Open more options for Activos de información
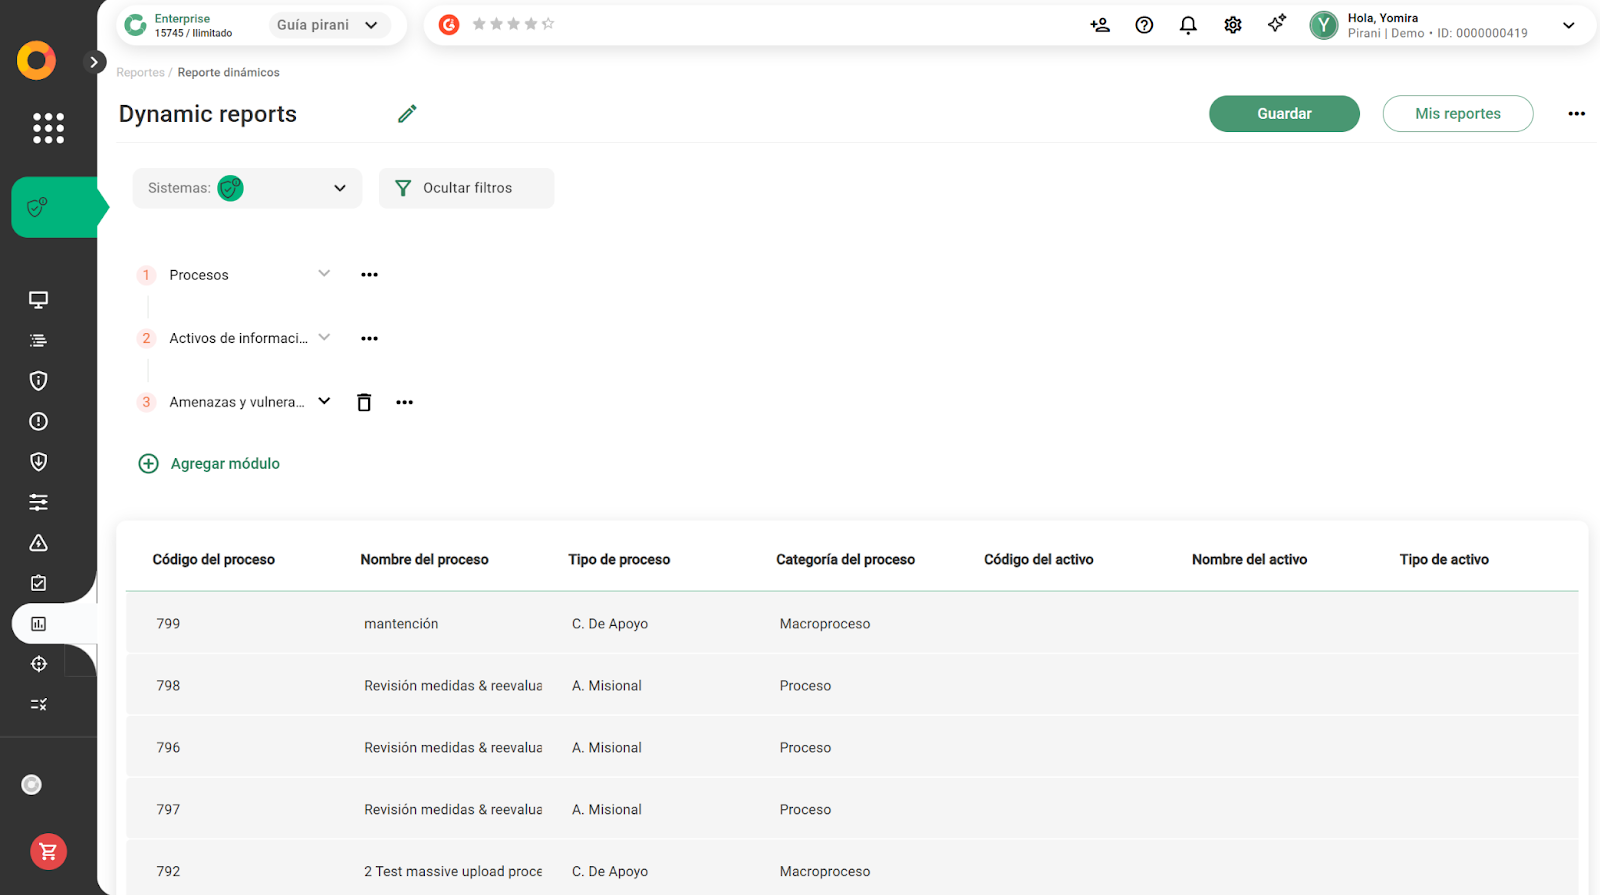1600x895 pixels. [369, 339]
